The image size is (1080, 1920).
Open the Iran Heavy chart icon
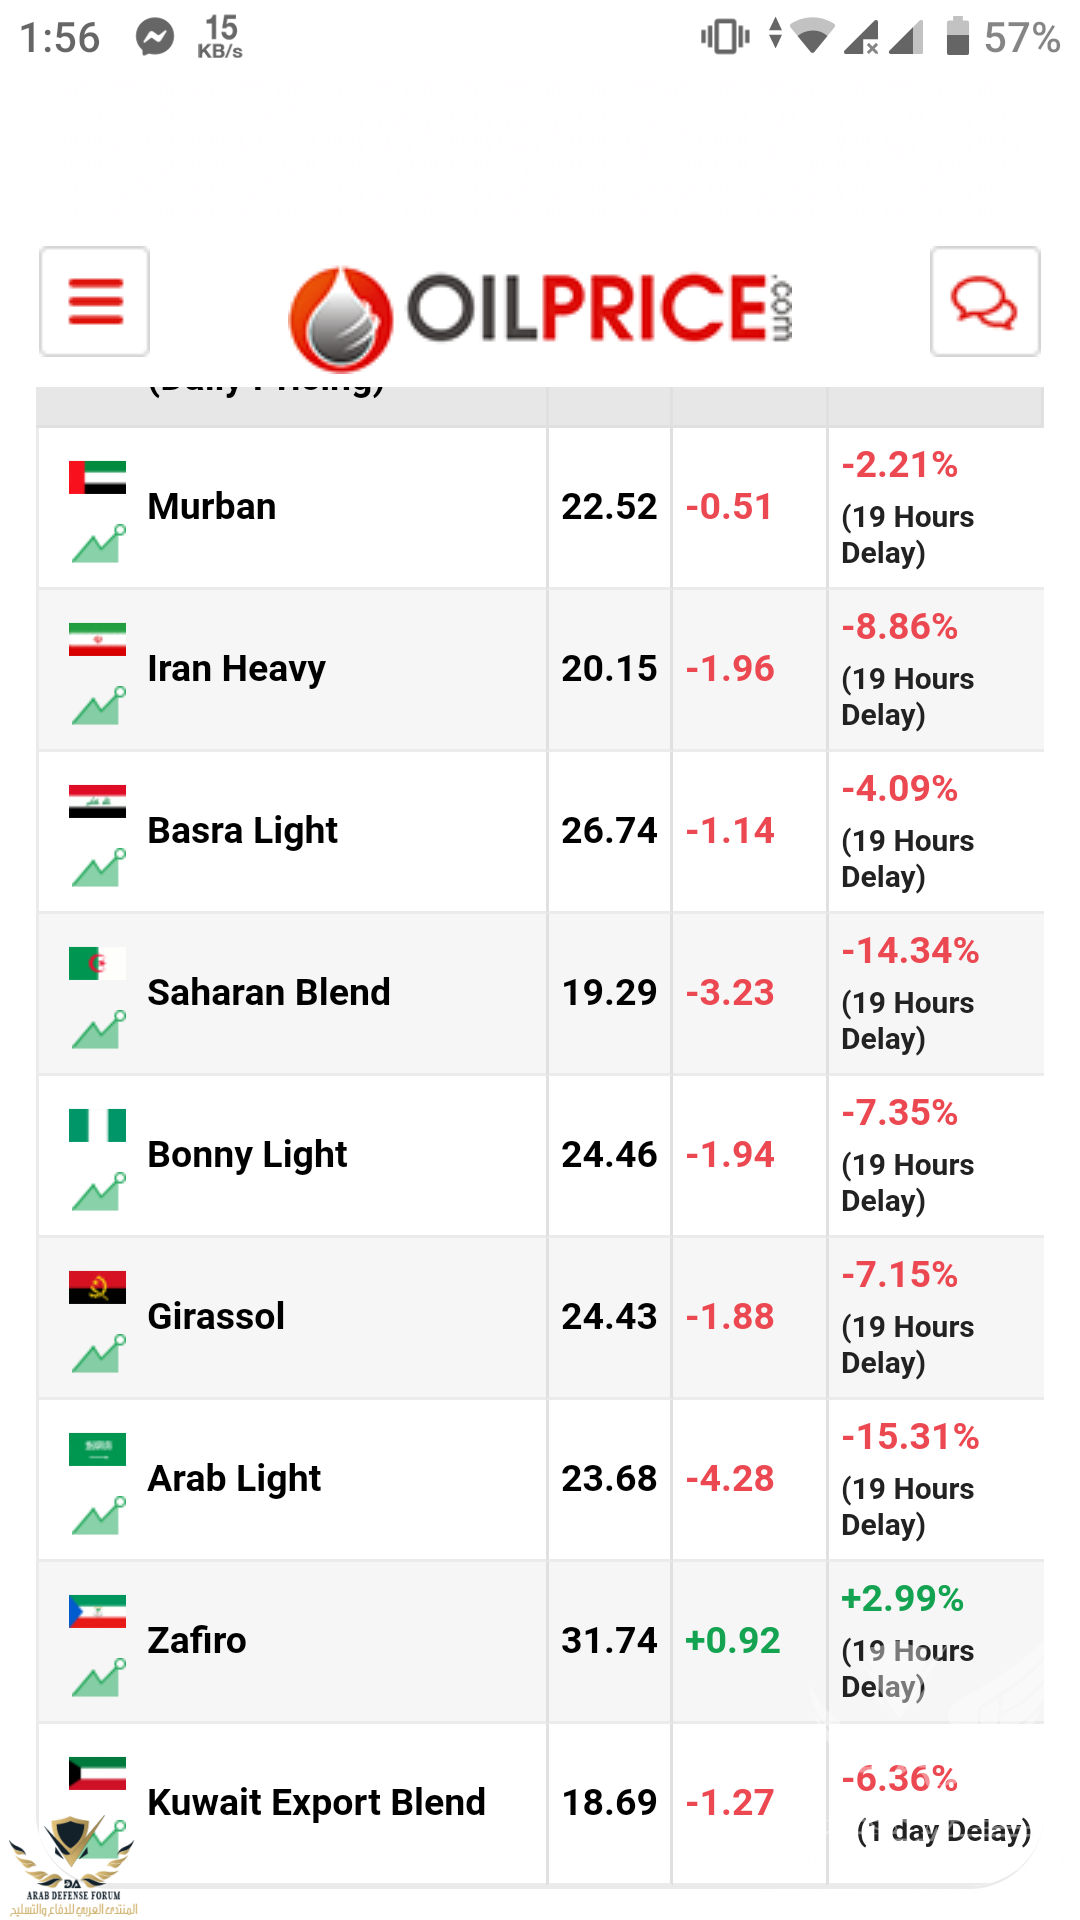[98, 706]
